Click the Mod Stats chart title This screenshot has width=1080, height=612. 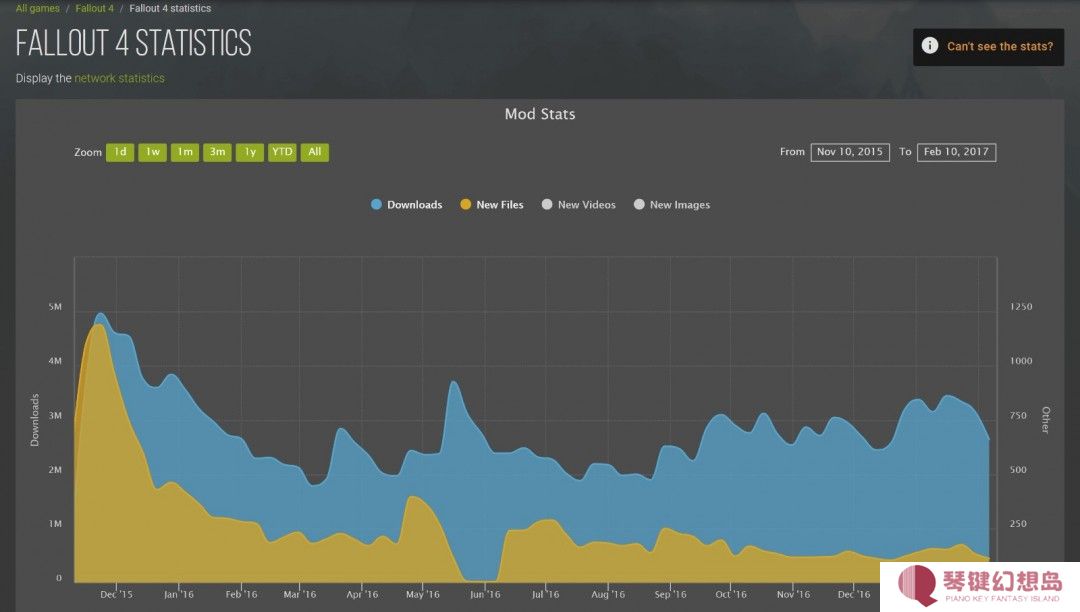(x=540, y=114)
